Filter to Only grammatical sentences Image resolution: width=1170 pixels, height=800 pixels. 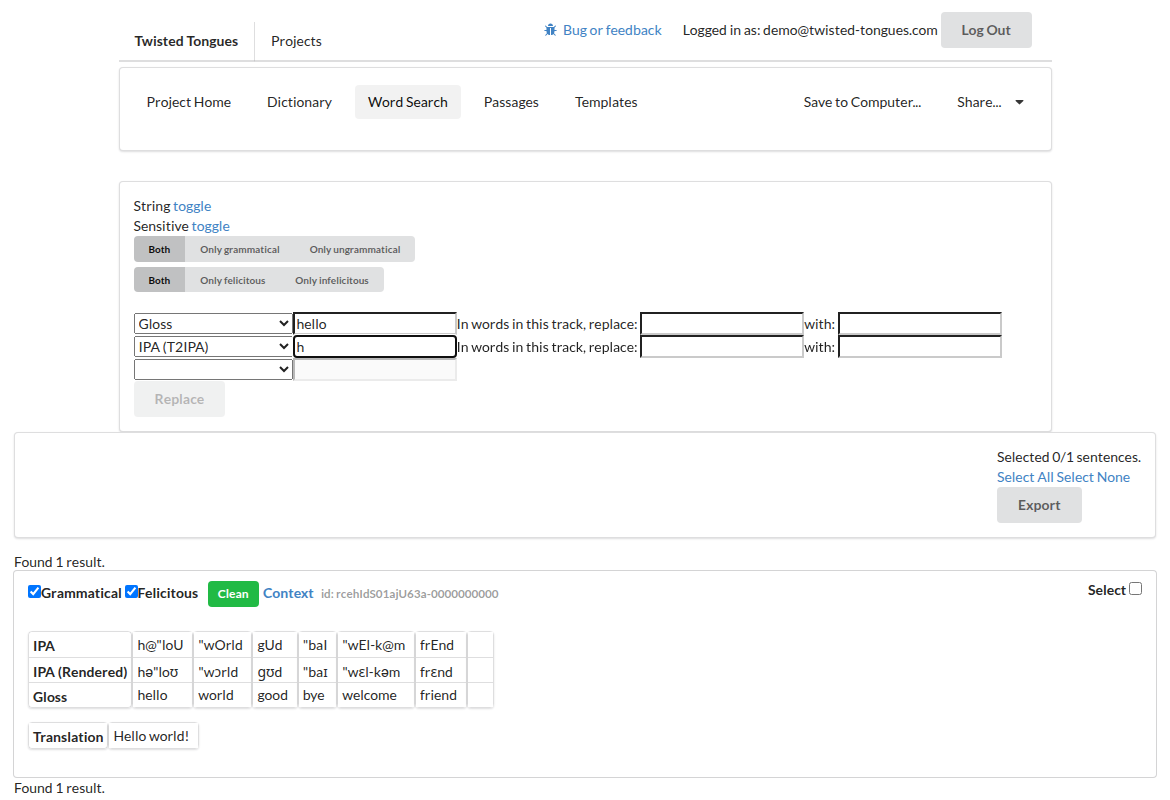pos(240,249)
